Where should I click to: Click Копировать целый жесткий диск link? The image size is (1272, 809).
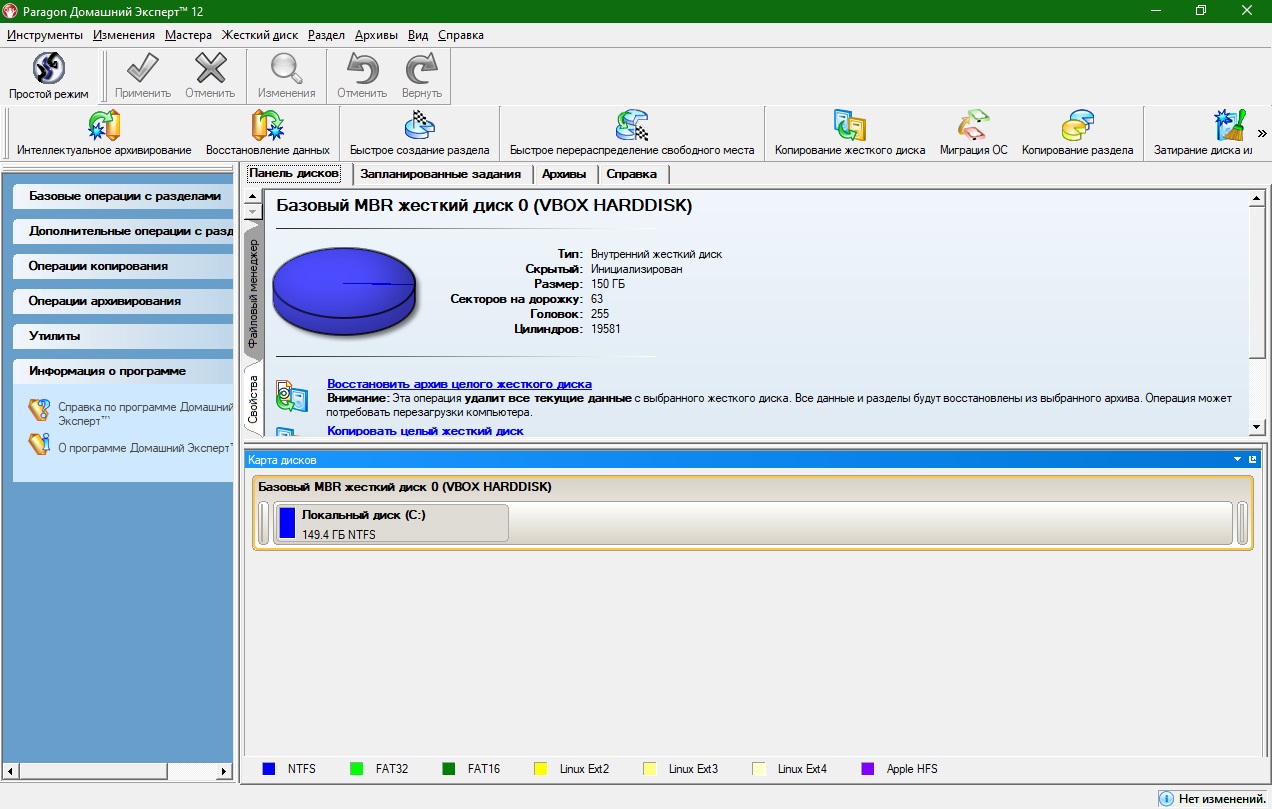tap(425, 431)
